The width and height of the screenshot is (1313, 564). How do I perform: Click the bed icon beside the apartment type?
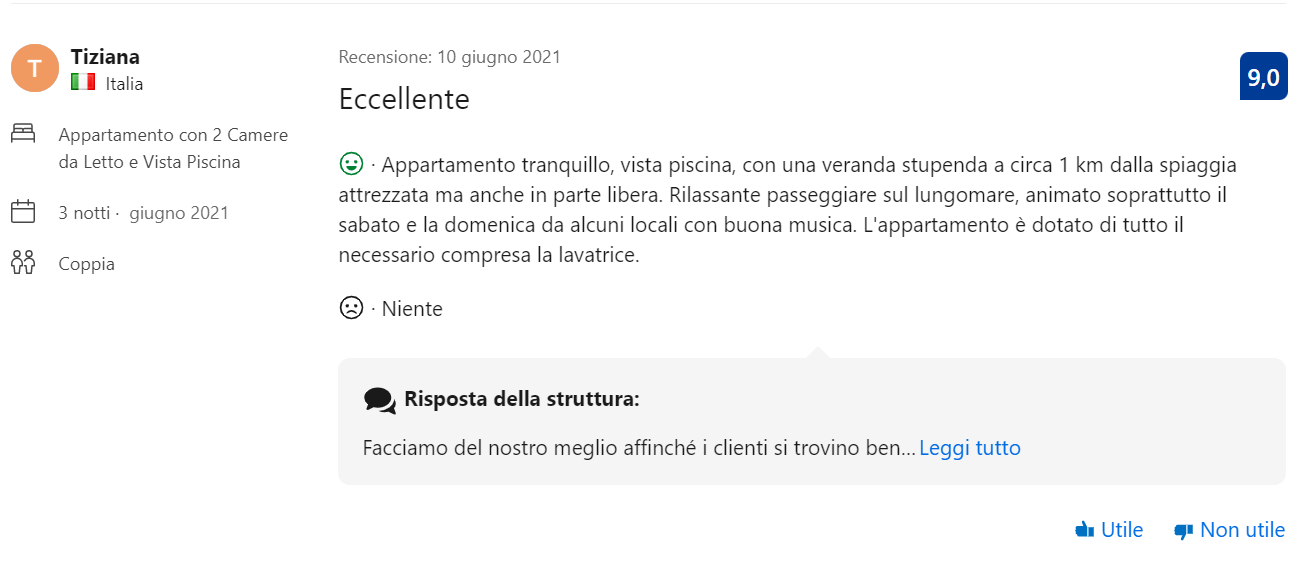[x=23, y=132]
